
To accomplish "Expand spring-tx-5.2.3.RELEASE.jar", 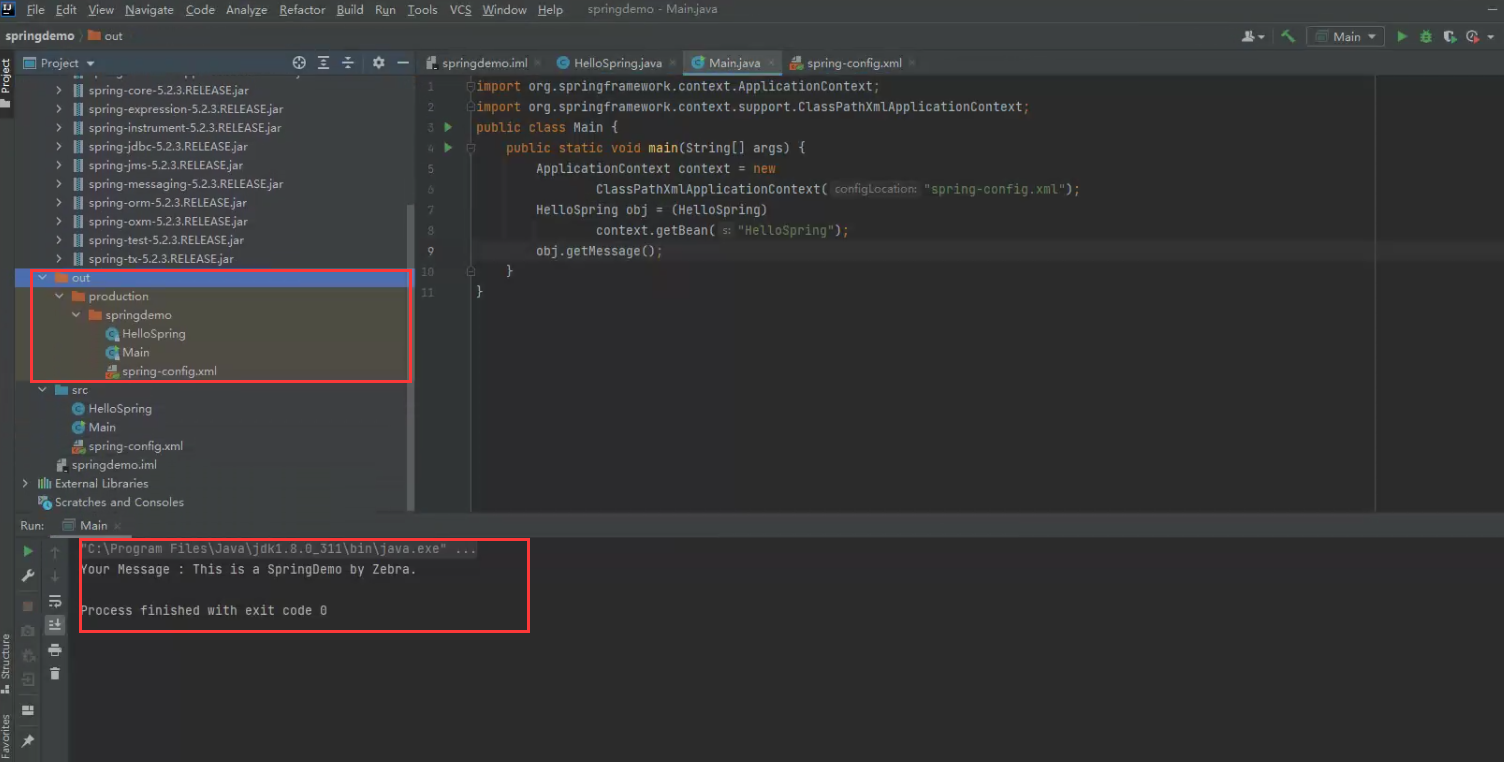I will tap(60, 259).
